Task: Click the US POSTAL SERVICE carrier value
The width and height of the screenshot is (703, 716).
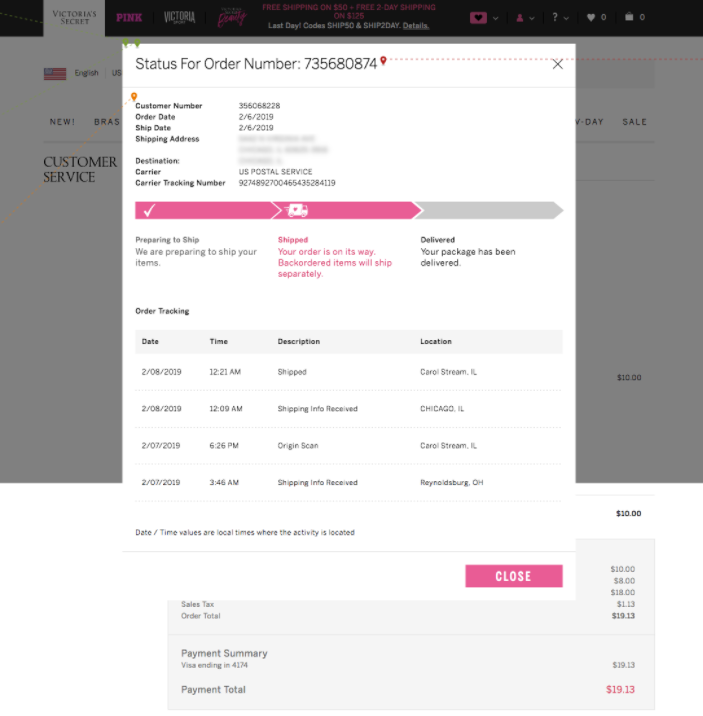Action: click(x=275, y=172)
